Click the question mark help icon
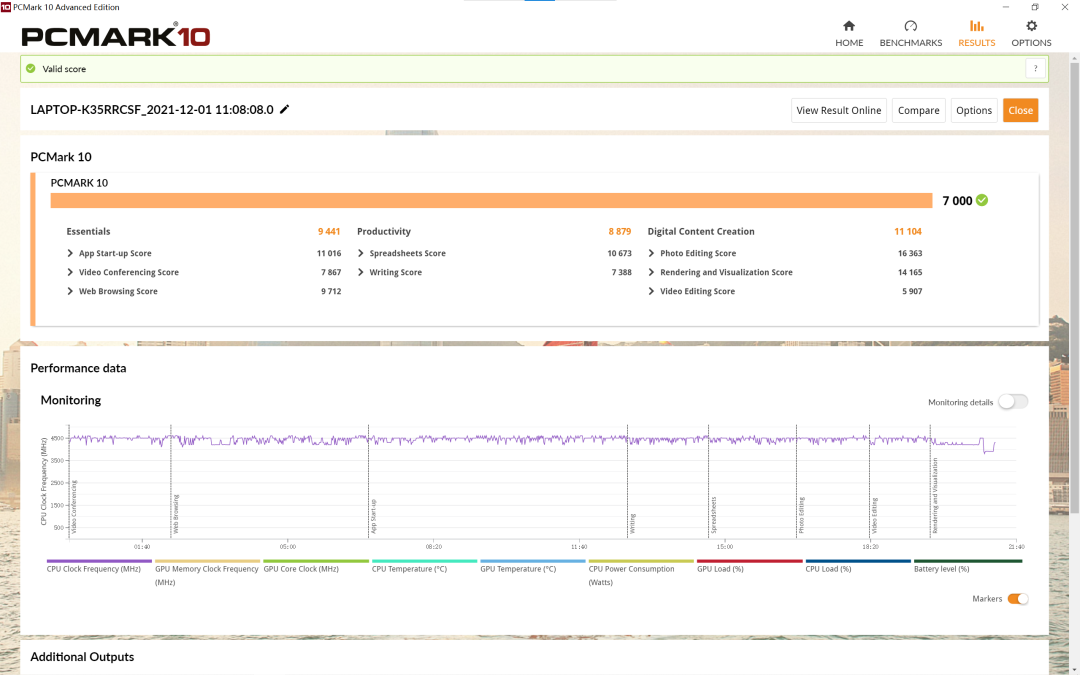The height and width of the screenshot is (675, 1080). click(1035, 69)
